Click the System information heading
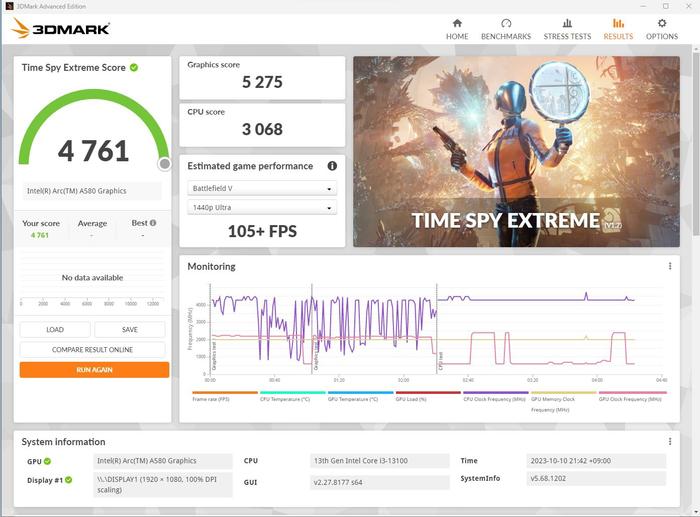This screenshot has height=517, width=700. point(63,442)
